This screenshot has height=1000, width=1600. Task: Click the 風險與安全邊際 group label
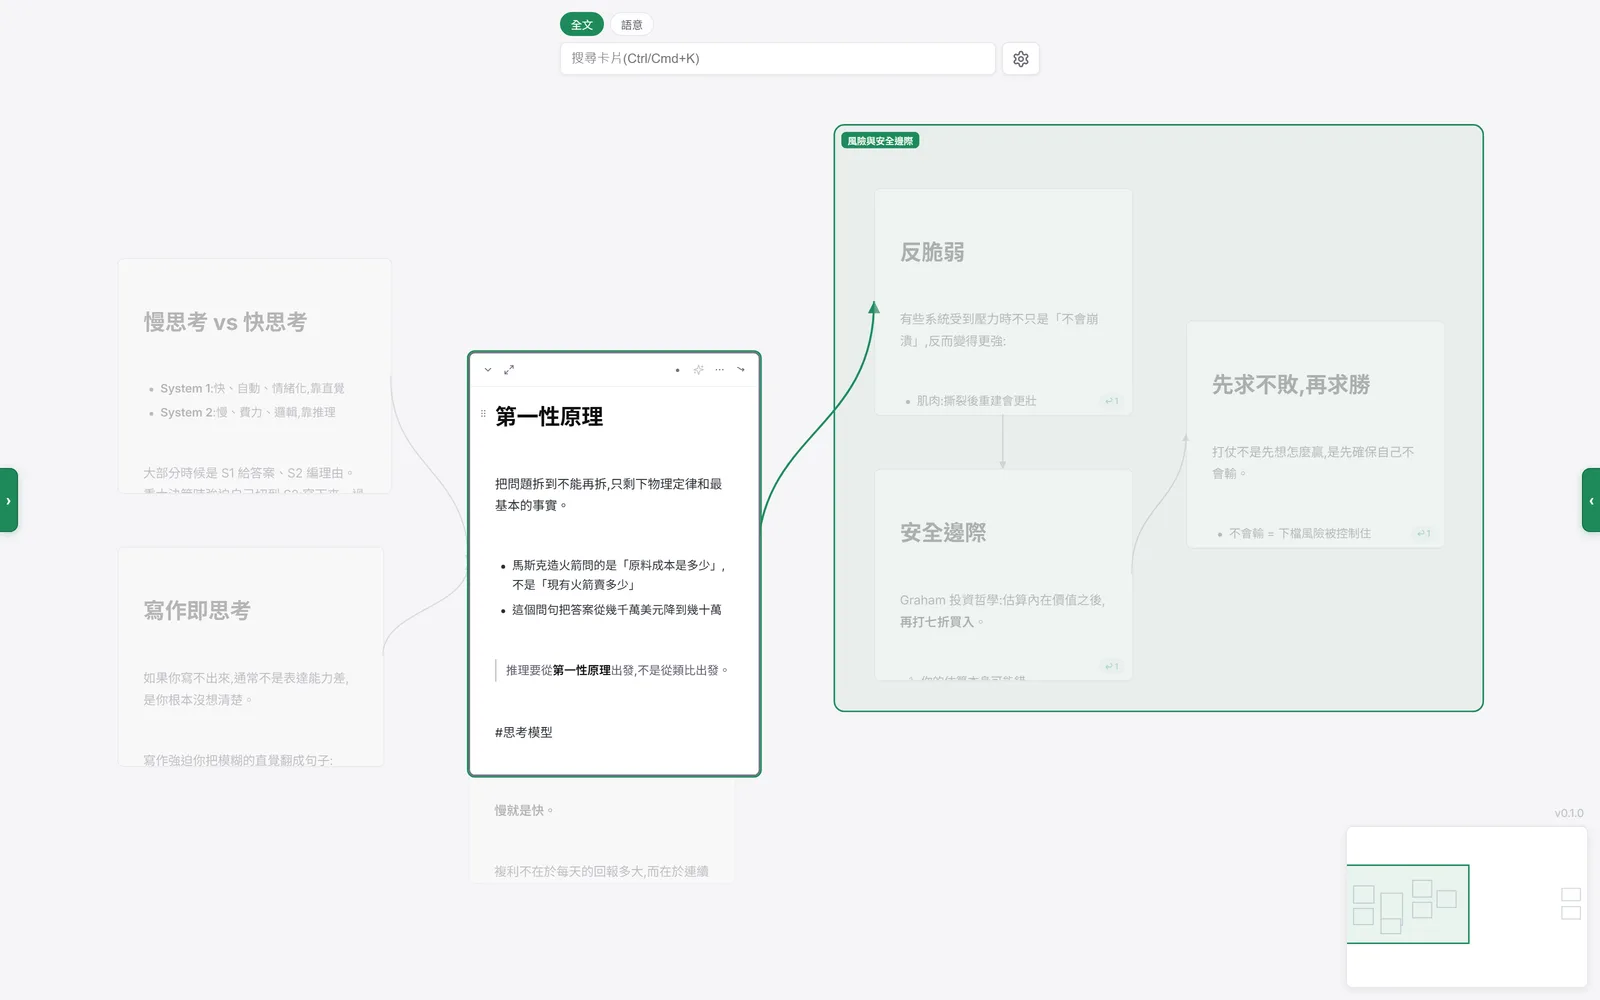pyautogui.click(x=880, y=141)
